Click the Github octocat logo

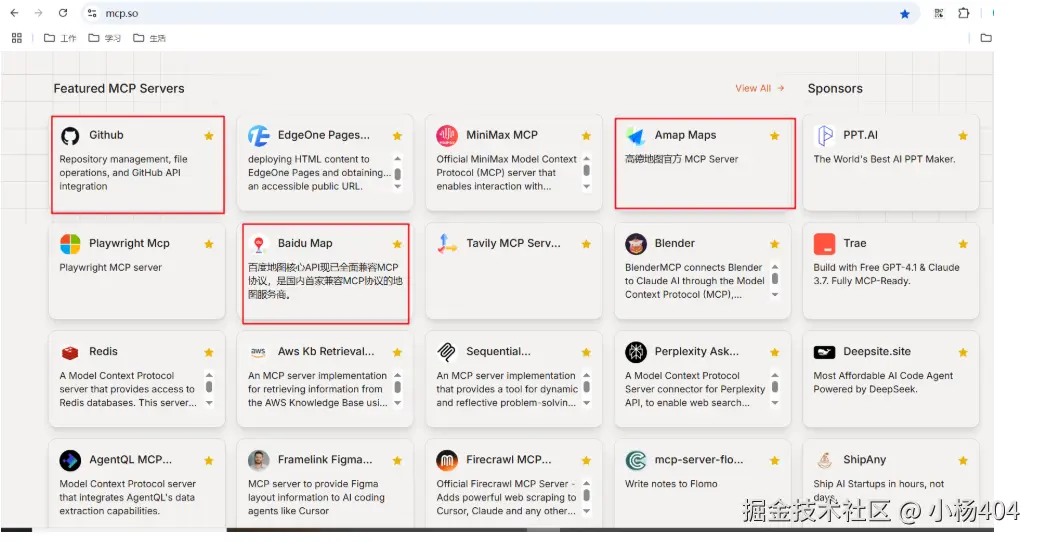[x=70, y=136]
